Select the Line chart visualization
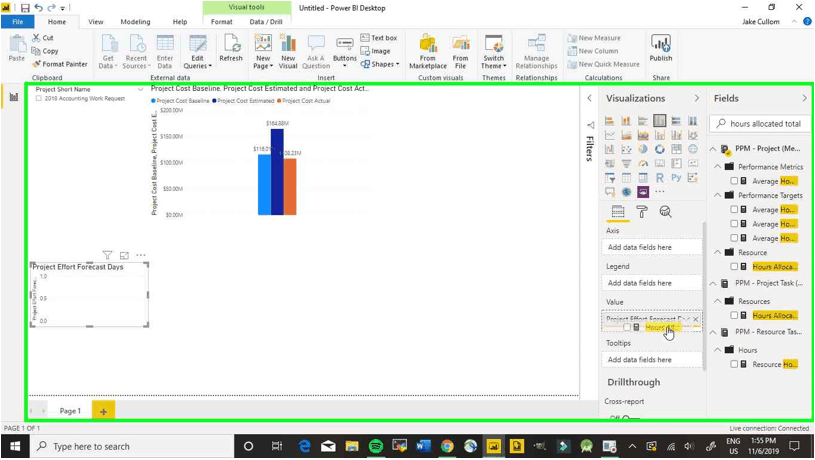The image size is (815, 460). pos(610,135)
